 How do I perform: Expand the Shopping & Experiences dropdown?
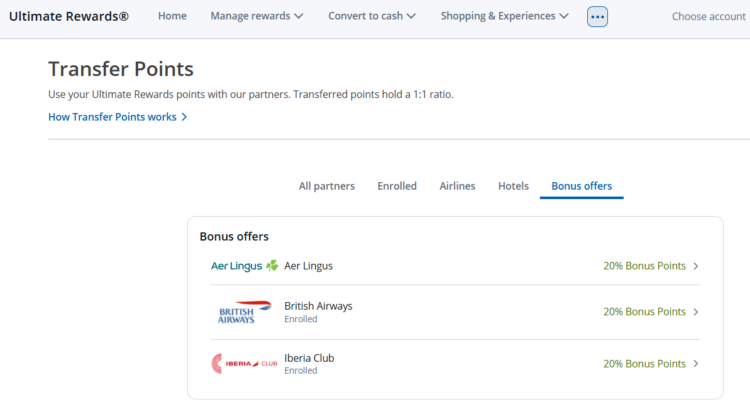point(505,16)
